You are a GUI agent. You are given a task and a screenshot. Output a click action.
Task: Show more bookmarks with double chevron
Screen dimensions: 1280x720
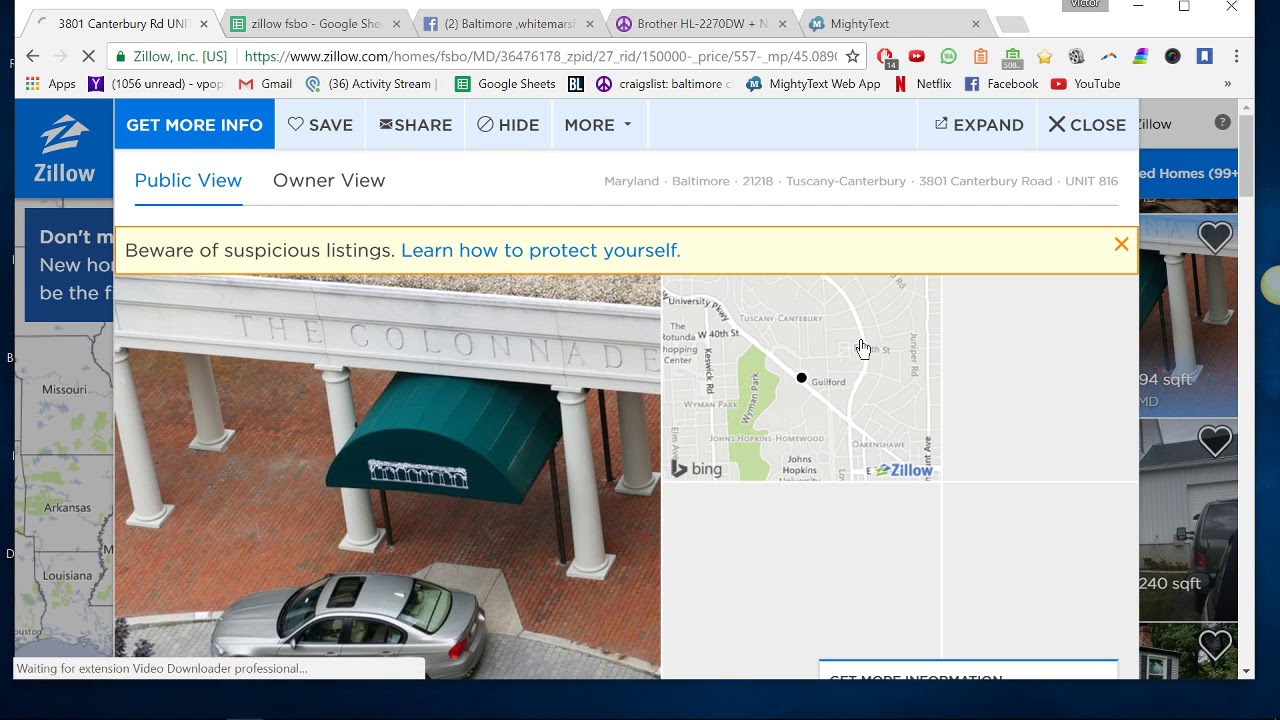click(1227, 84)
